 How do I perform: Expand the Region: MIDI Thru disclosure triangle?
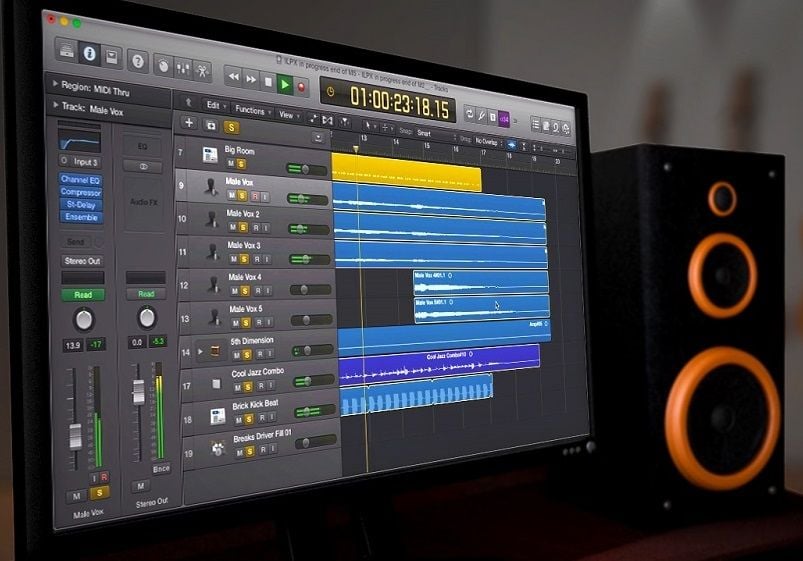point(54,84)
